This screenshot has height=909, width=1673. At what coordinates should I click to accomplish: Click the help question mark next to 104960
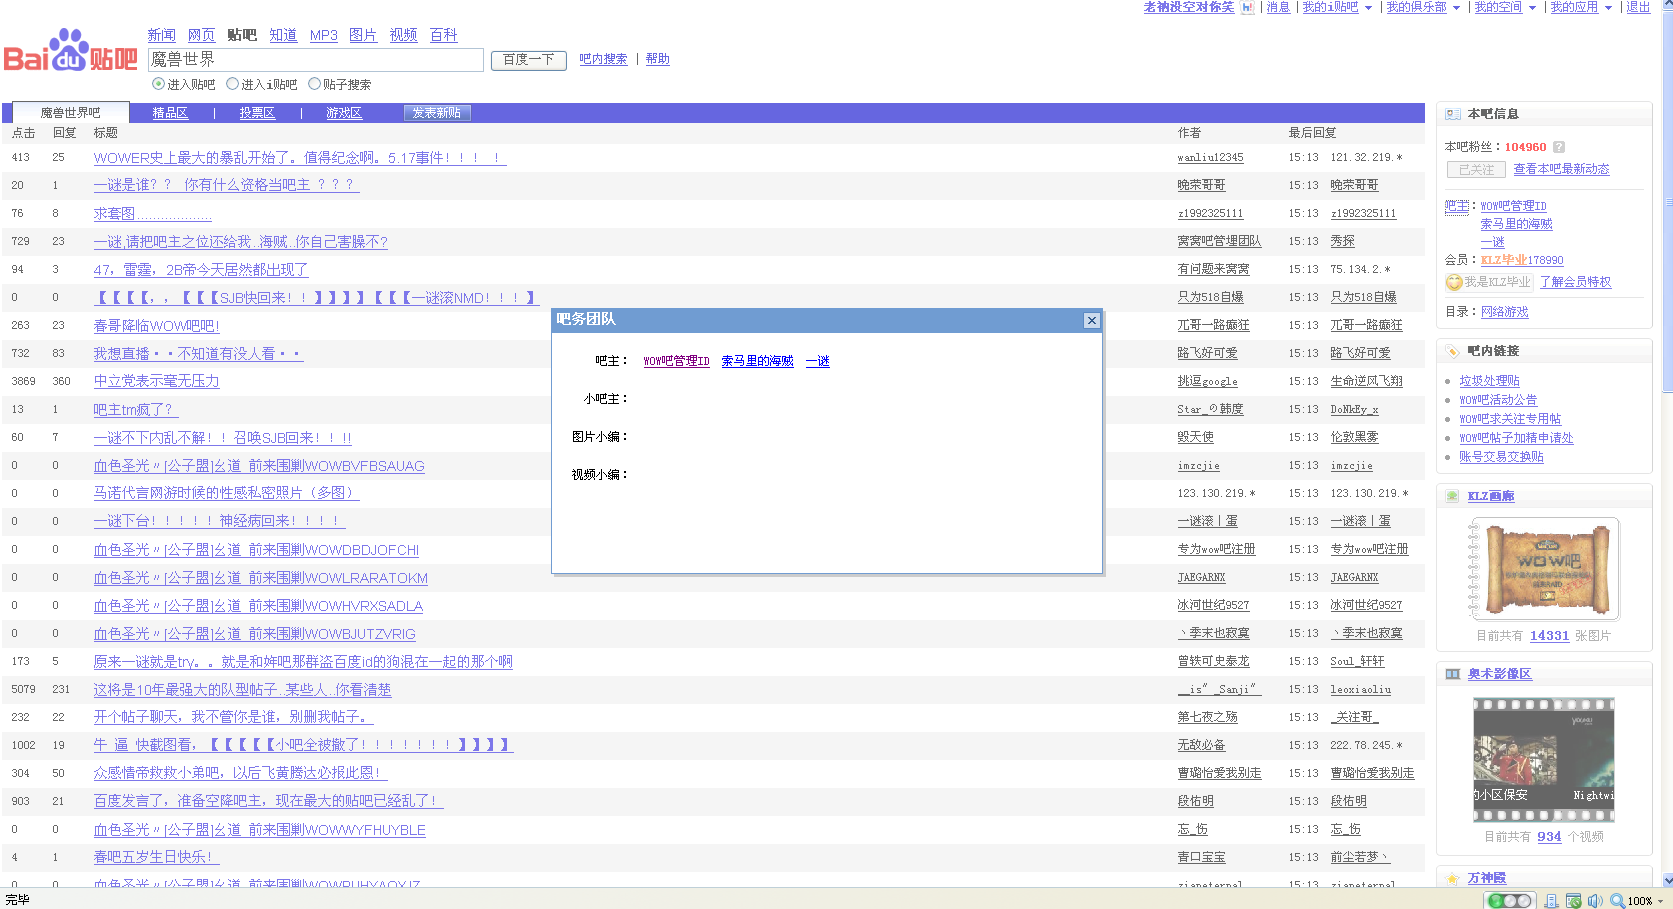coord(1559,147)
